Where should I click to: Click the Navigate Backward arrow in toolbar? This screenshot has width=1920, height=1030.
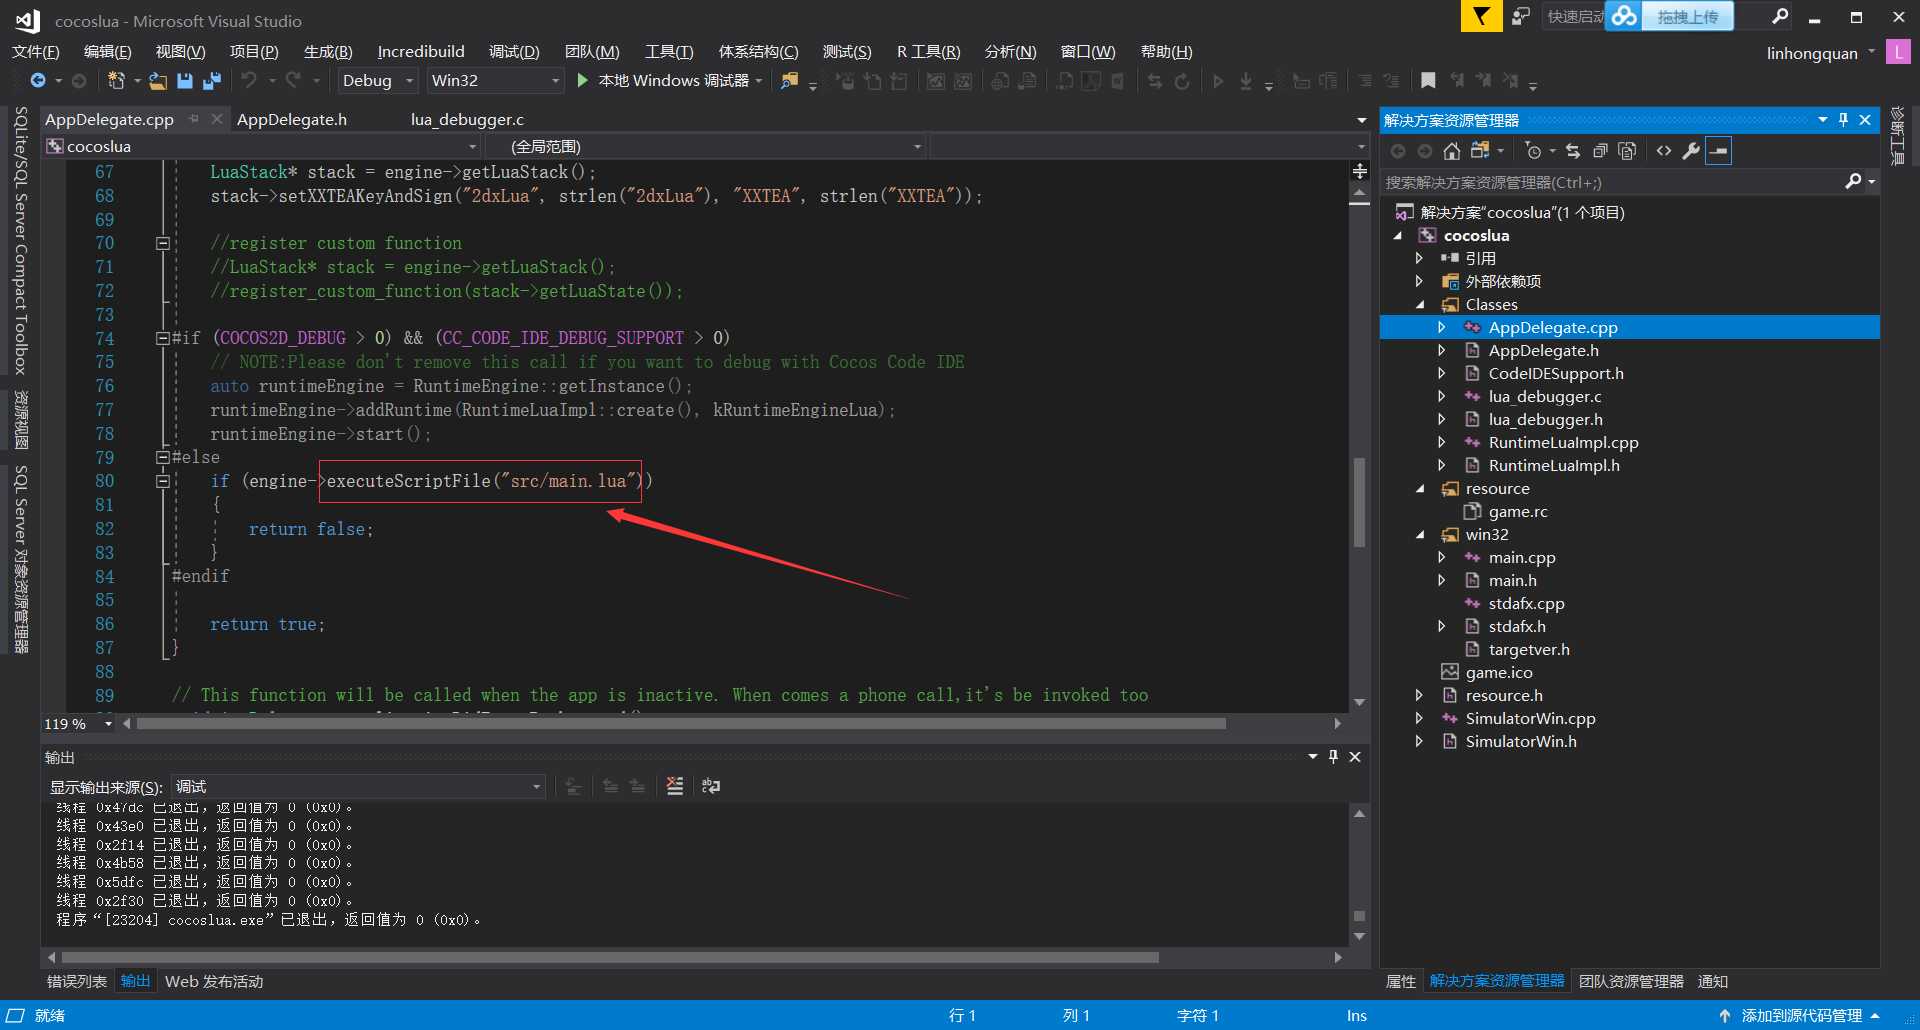(x=38, y=81)
